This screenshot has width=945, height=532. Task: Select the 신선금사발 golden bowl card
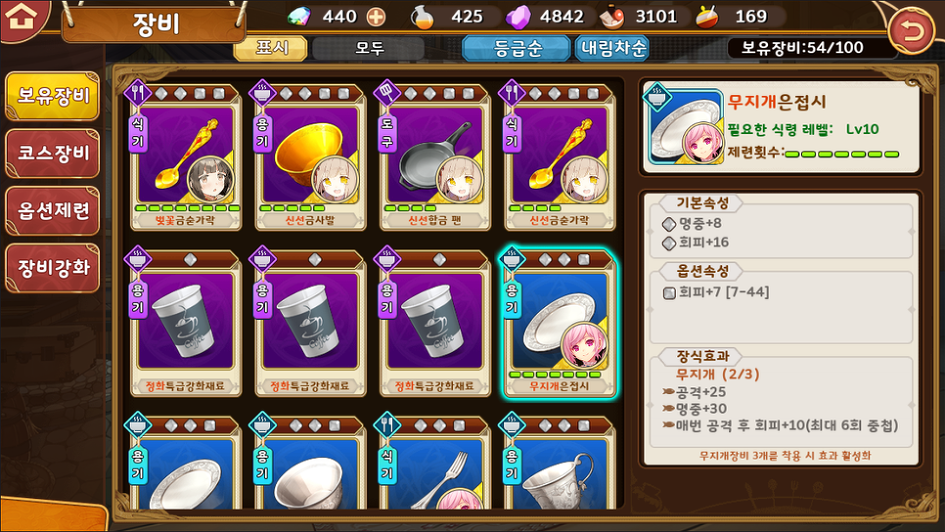pos(310,157)
